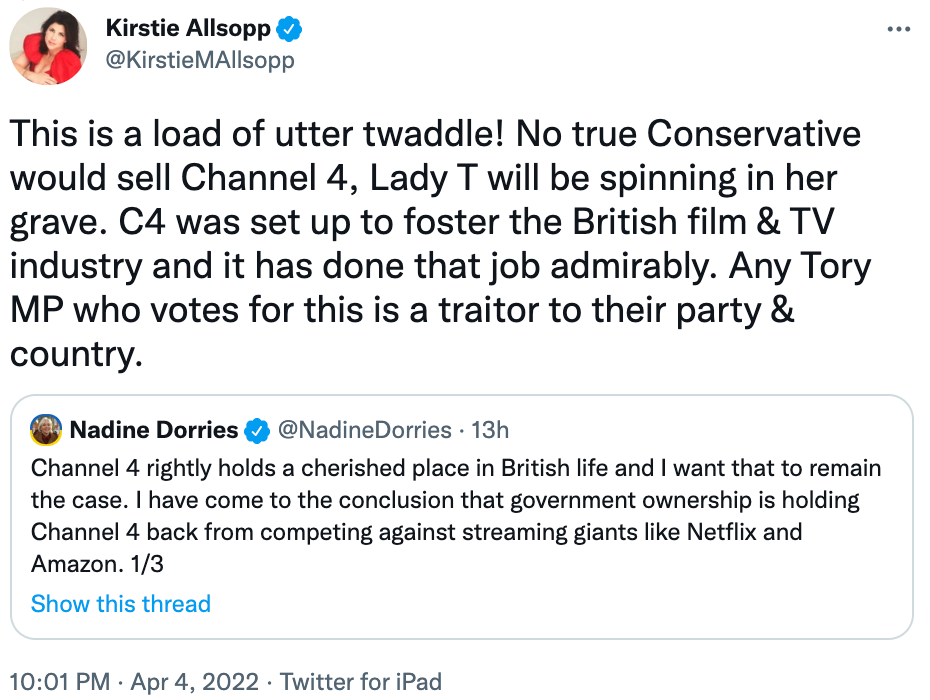Click the verified badge beside Kirstie Allsopp
The height and width of the screenshot is (700, 930).
tap(289, 29)
